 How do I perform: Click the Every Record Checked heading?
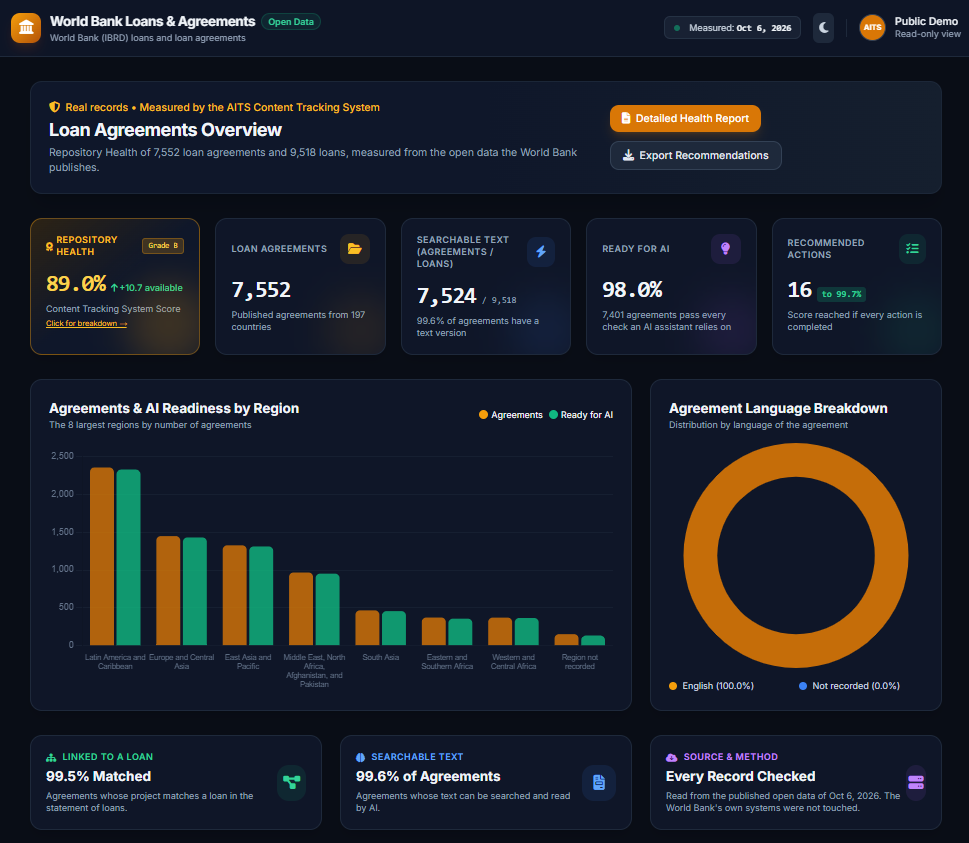click(x=740, y=776)
